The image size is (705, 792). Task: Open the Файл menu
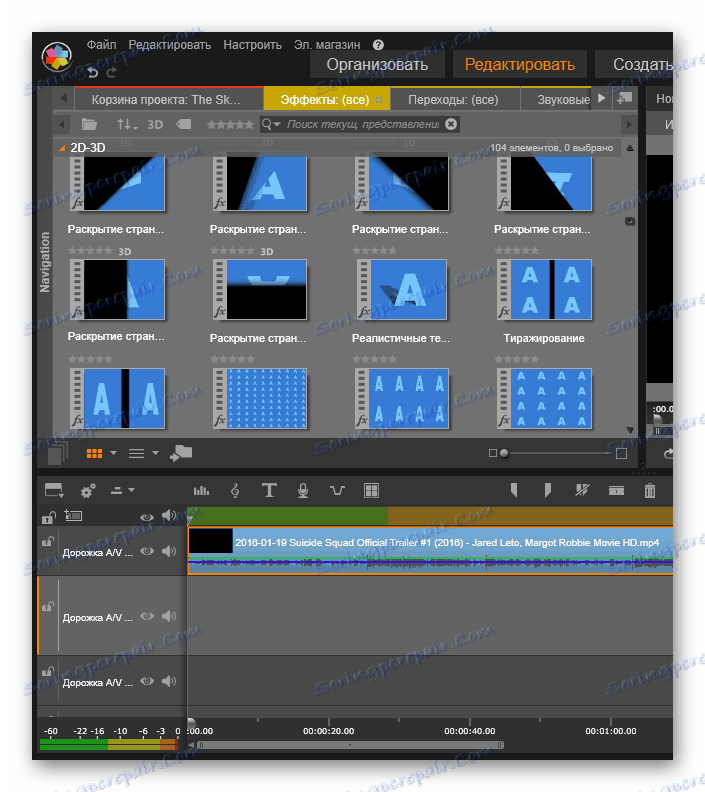(101, 45)
